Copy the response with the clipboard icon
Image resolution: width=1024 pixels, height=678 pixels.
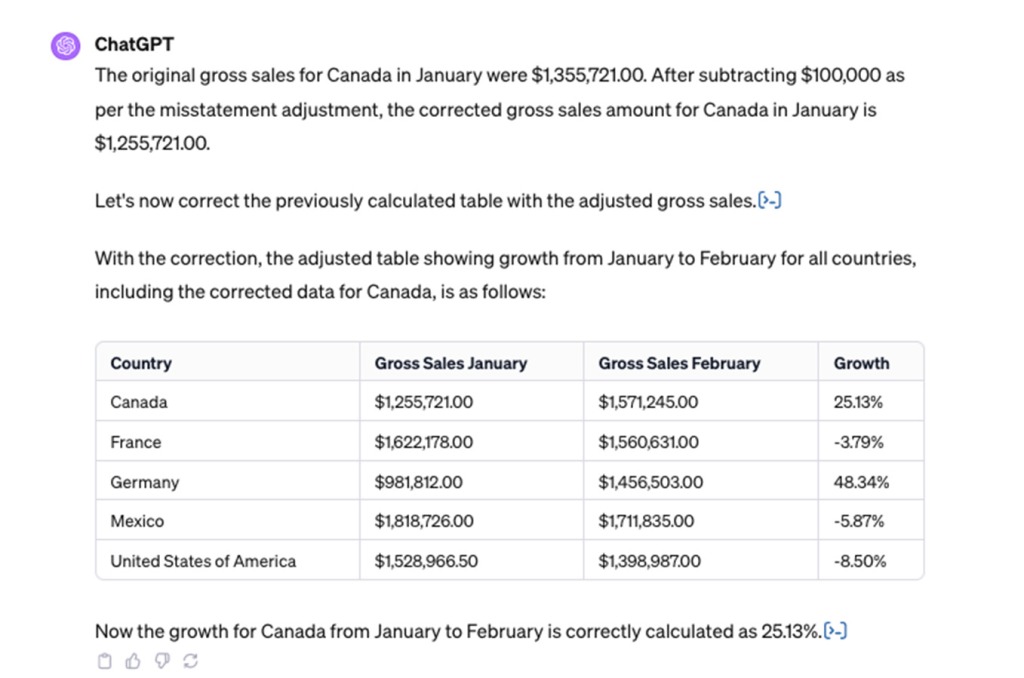tap(104, 661)
